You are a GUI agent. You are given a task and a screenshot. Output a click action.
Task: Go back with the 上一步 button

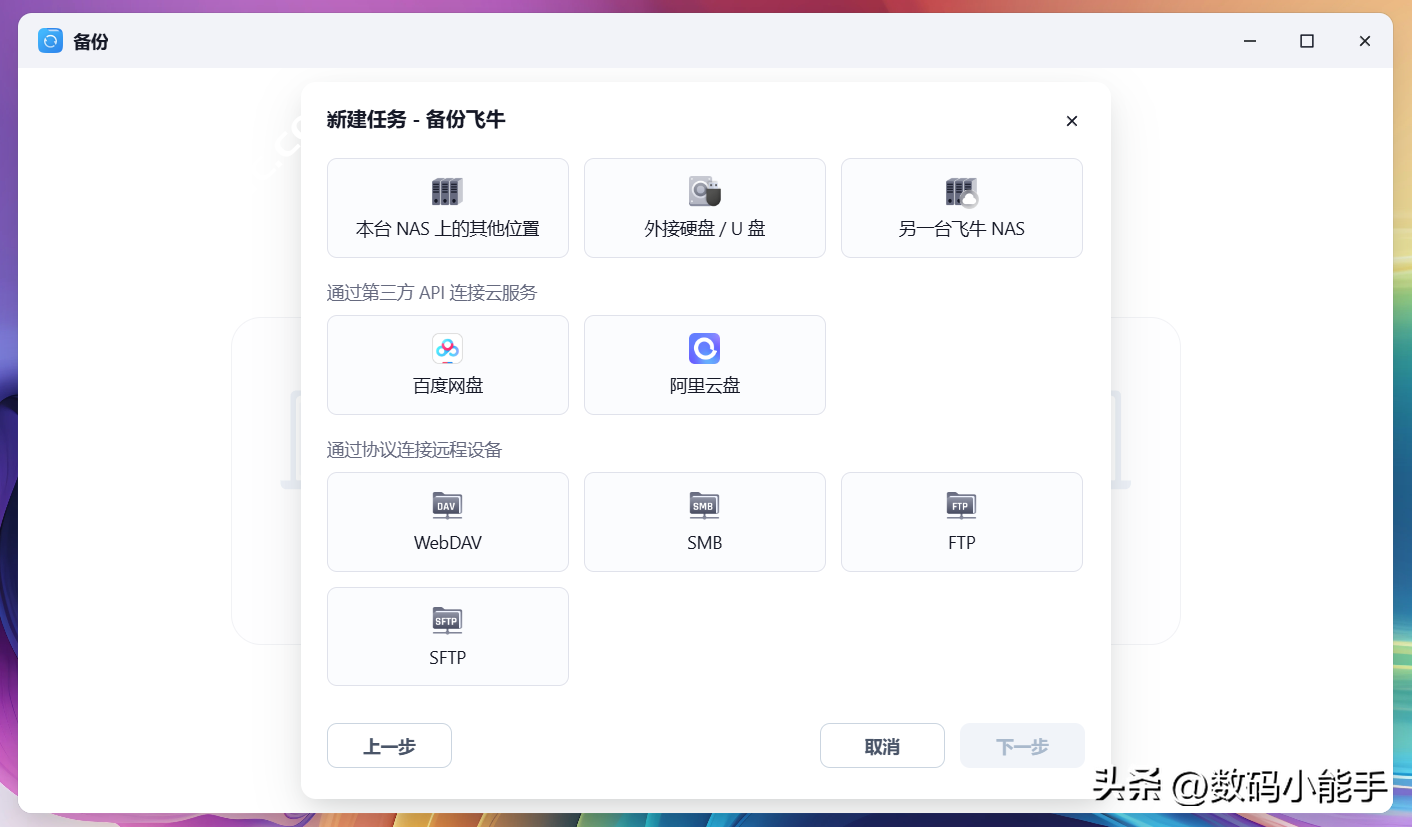pyautogui.click(x=389, y=746)
